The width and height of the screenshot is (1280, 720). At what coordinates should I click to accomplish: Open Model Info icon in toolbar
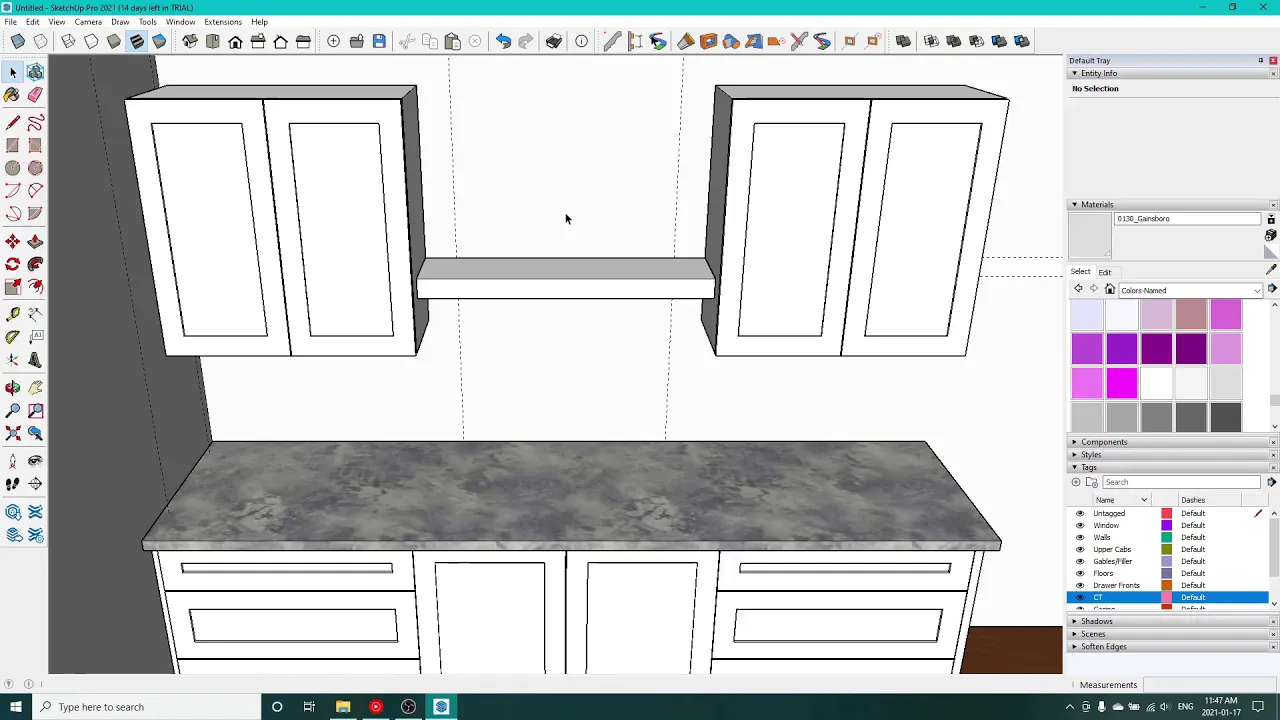581,41
